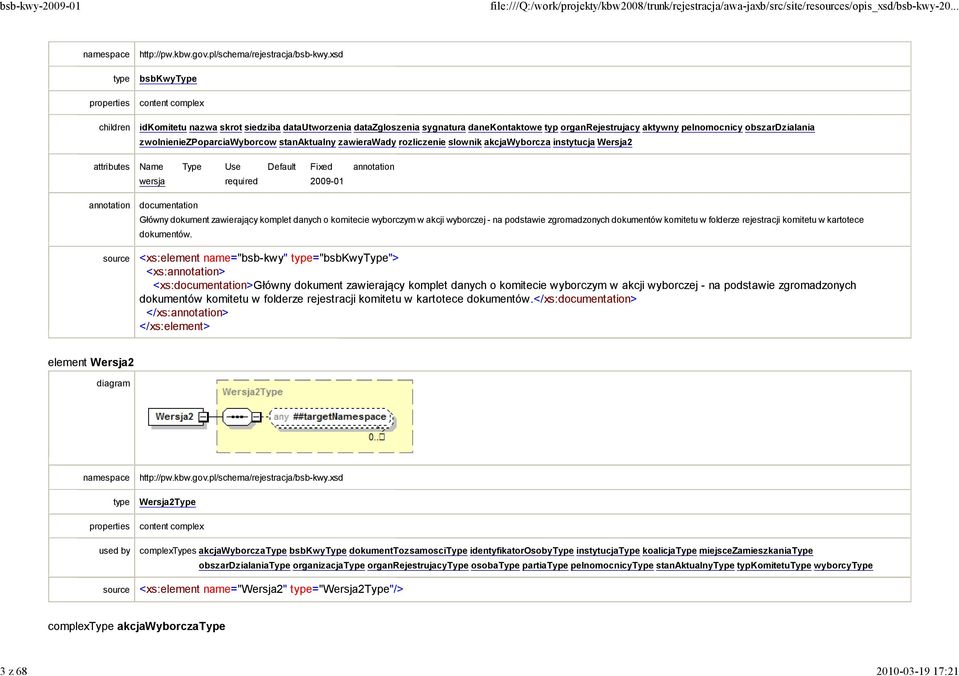Open the stanAktualny child link
The width and height of the screenshot is (959, 676).
coord(307,142)
